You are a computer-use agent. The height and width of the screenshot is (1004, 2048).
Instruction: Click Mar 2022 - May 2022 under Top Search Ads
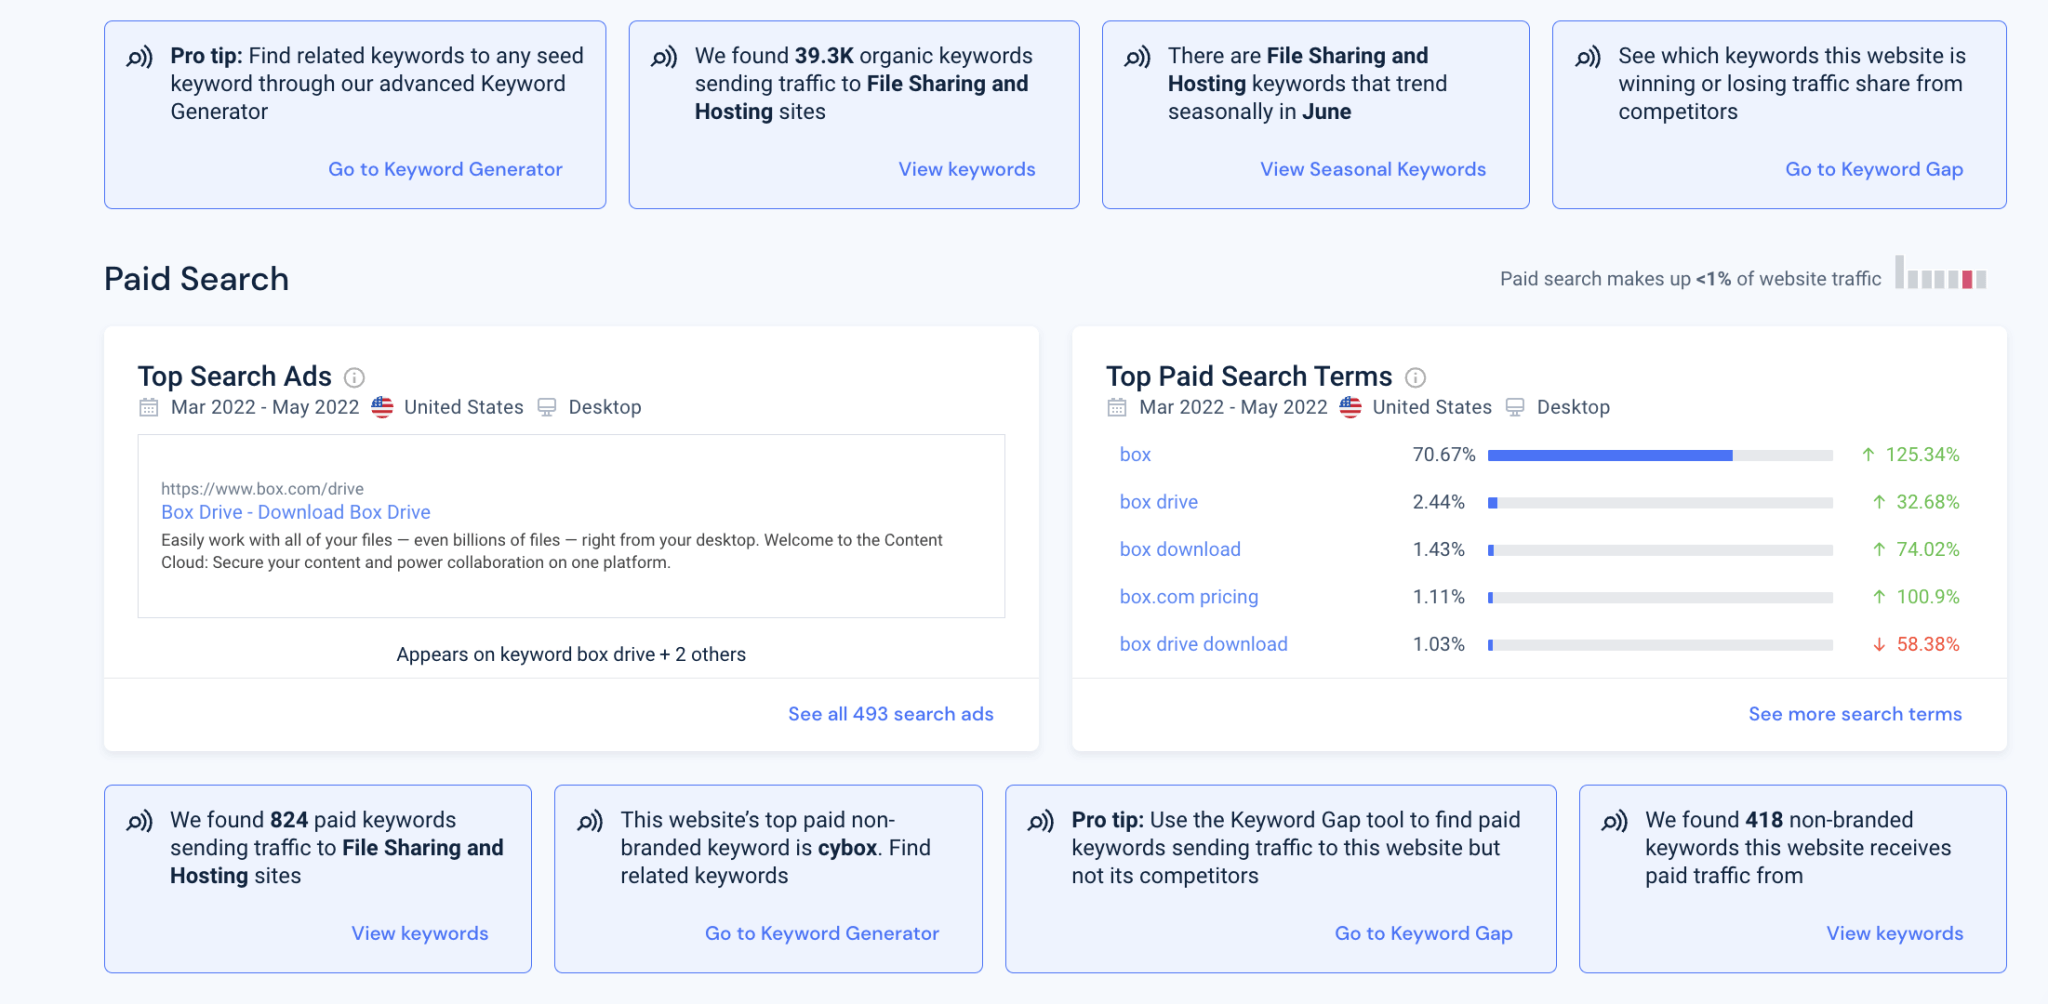[x=265, y=407]
